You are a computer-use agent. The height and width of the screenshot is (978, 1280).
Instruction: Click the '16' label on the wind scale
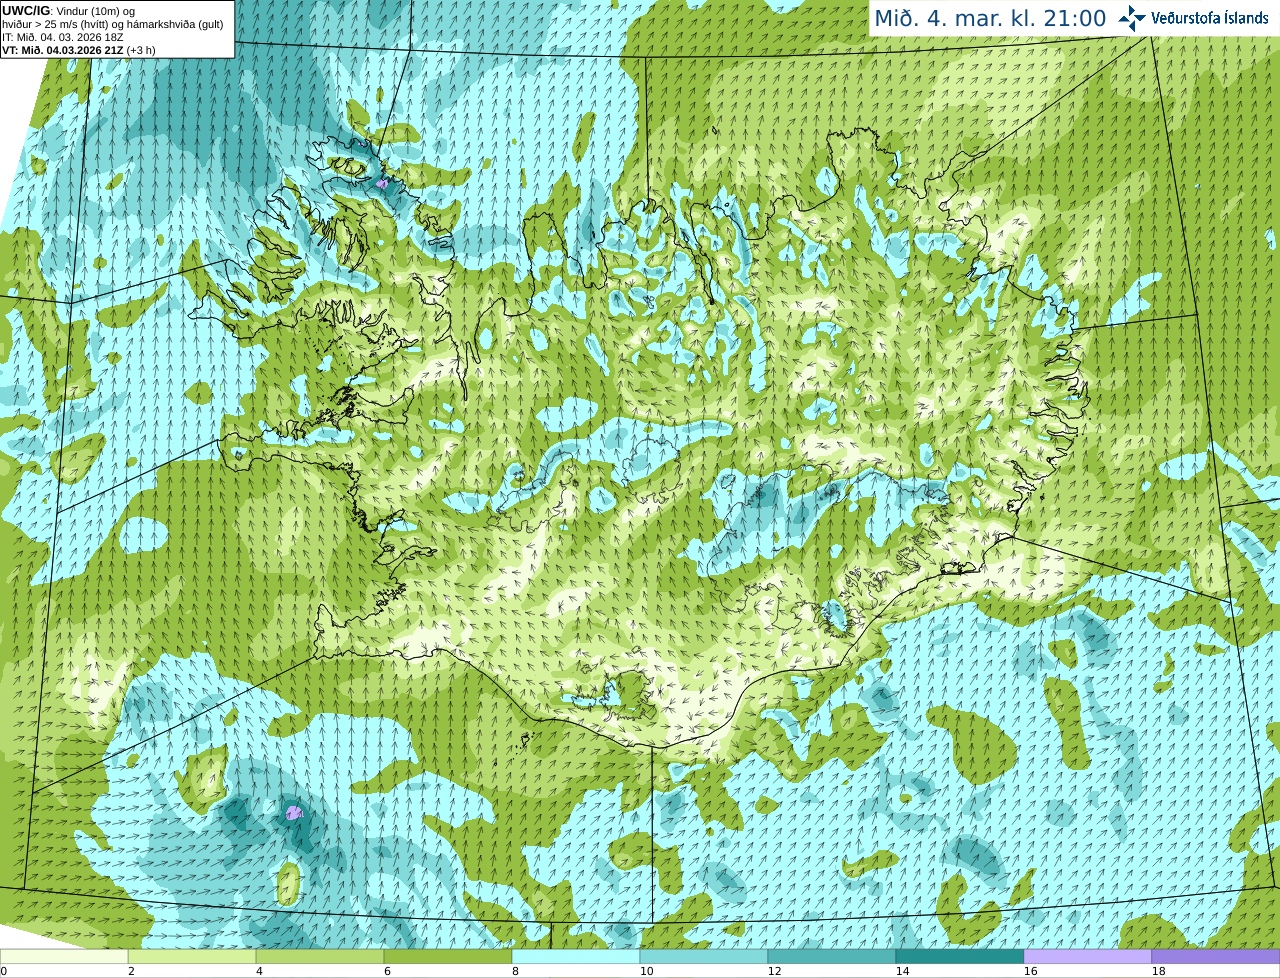click(x=1030, y=971)
